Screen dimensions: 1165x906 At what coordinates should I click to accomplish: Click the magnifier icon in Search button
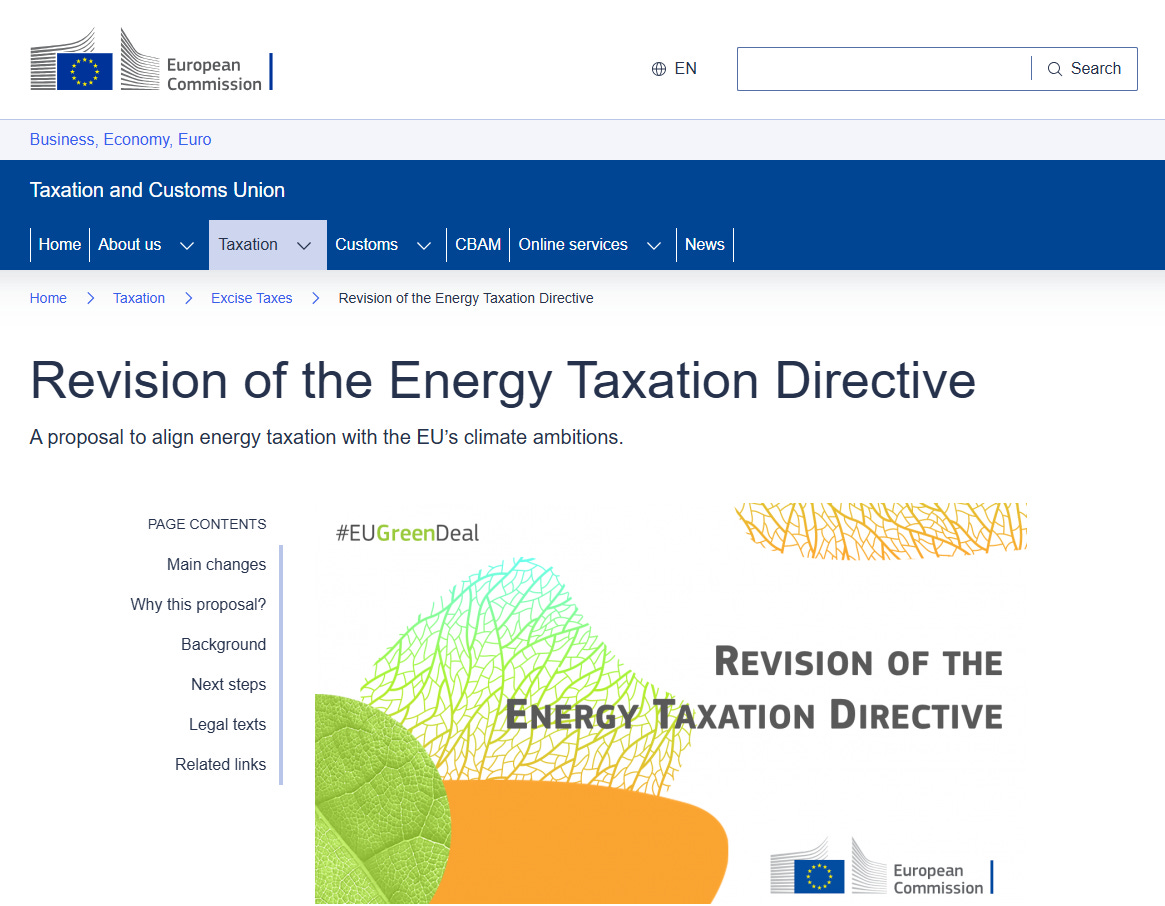1054,69
